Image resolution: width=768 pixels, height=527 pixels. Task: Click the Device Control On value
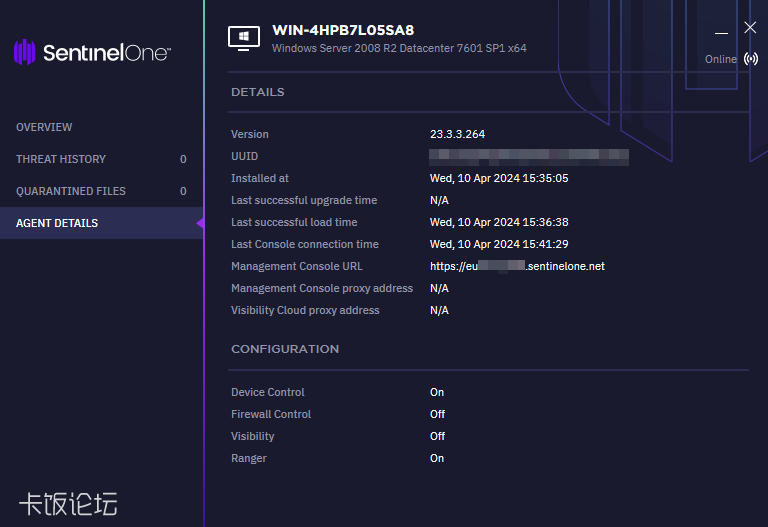437,392
